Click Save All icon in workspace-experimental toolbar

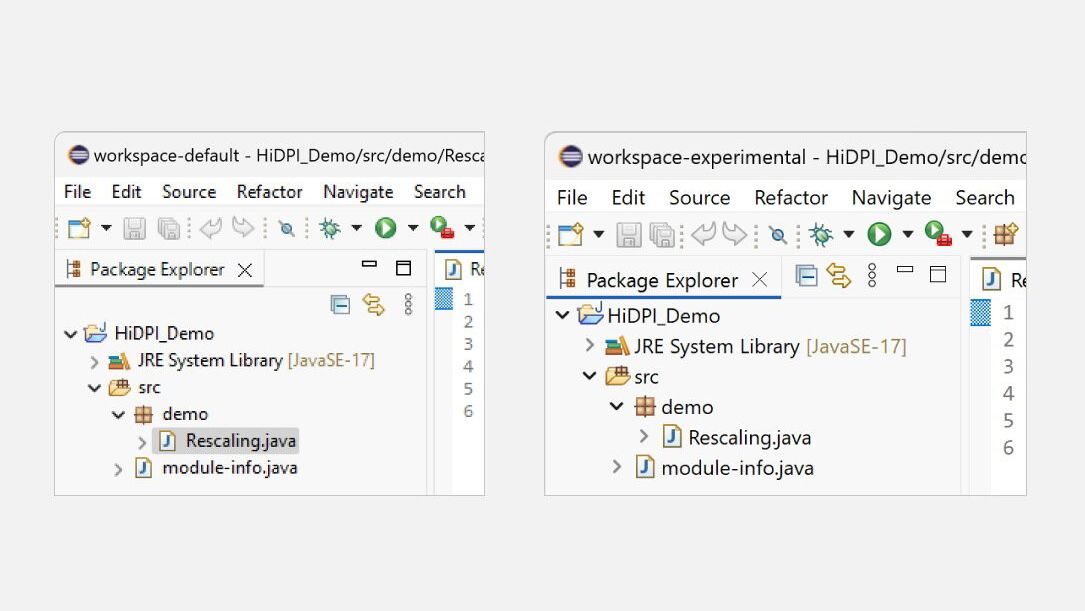coord(662,235)
